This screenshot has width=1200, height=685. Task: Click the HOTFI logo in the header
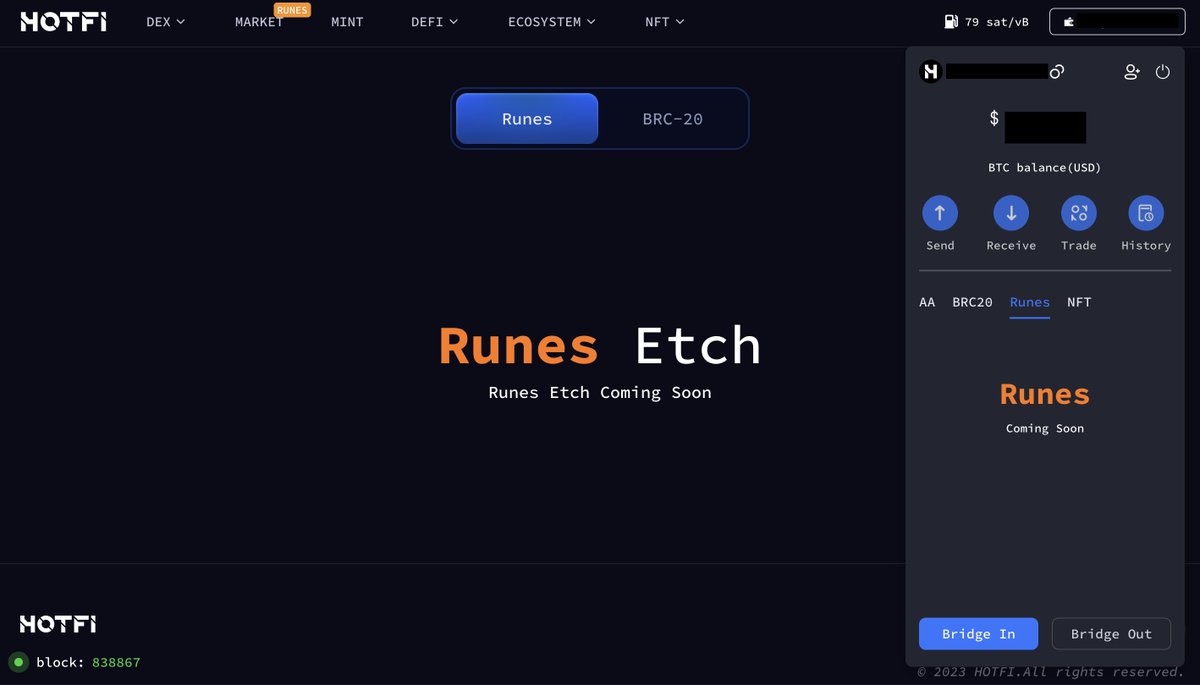63,21
